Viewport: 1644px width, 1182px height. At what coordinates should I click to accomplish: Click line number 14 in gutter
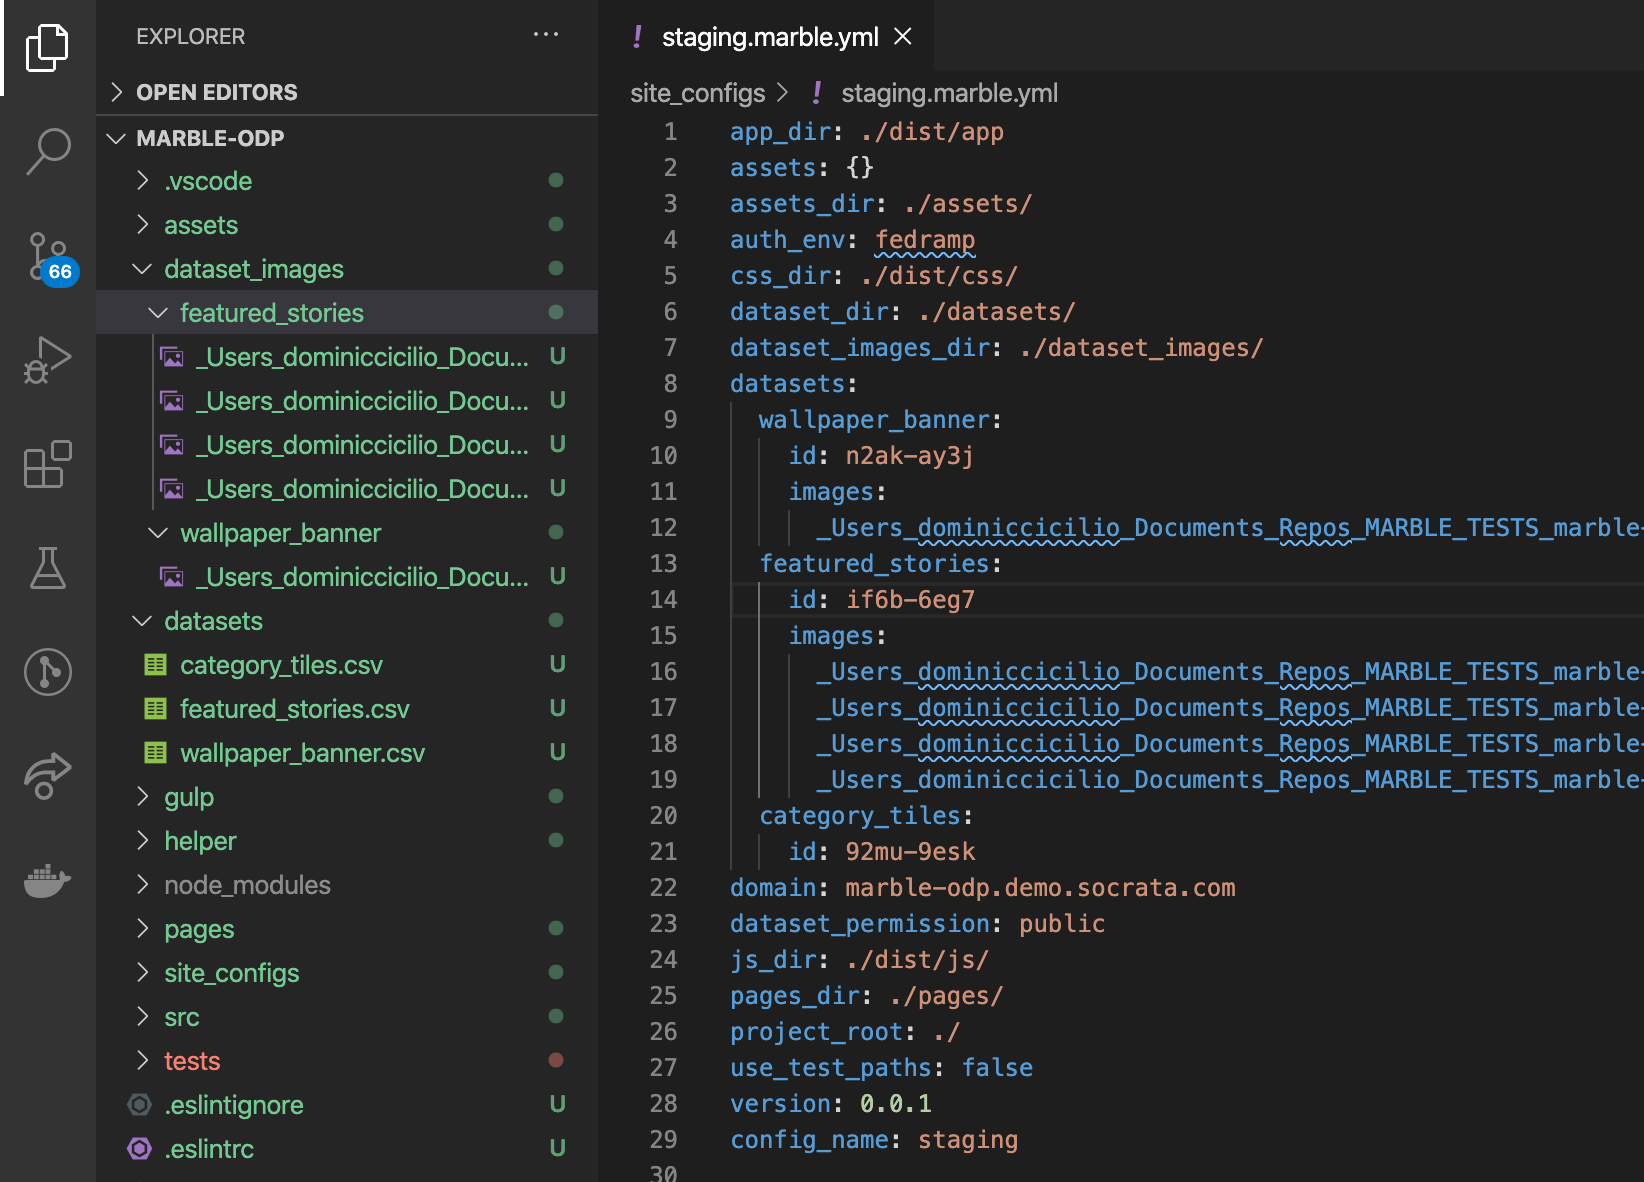[x=663, y=600]
